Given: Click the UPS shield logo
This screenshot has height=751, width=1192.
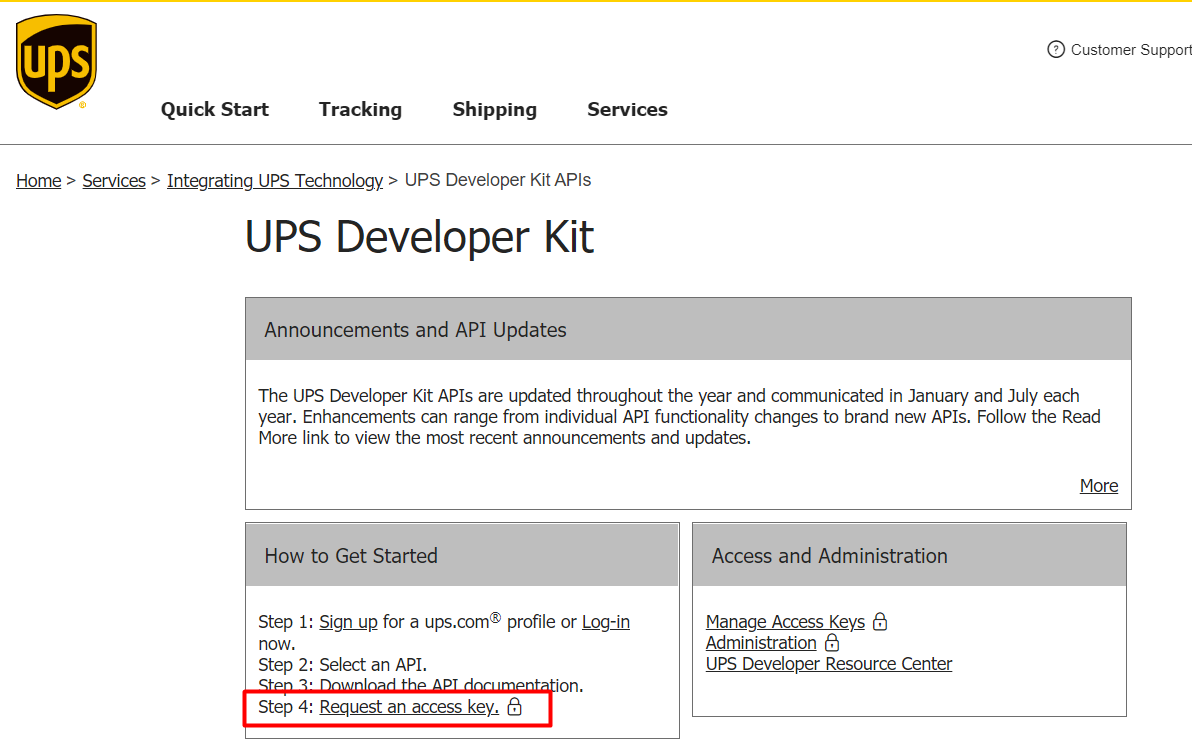Looking at the screenshot, I should 56,61.
